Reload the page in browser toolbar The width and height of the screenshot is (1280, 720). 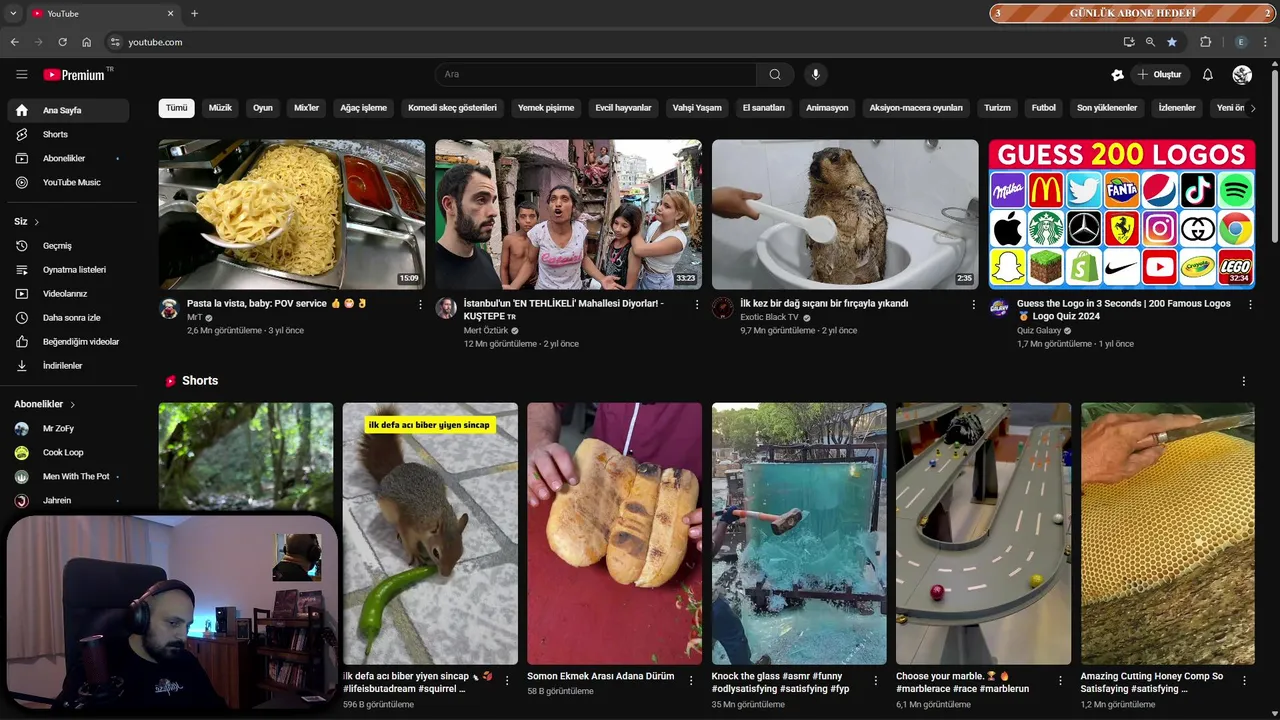click(x=62, y=42)
